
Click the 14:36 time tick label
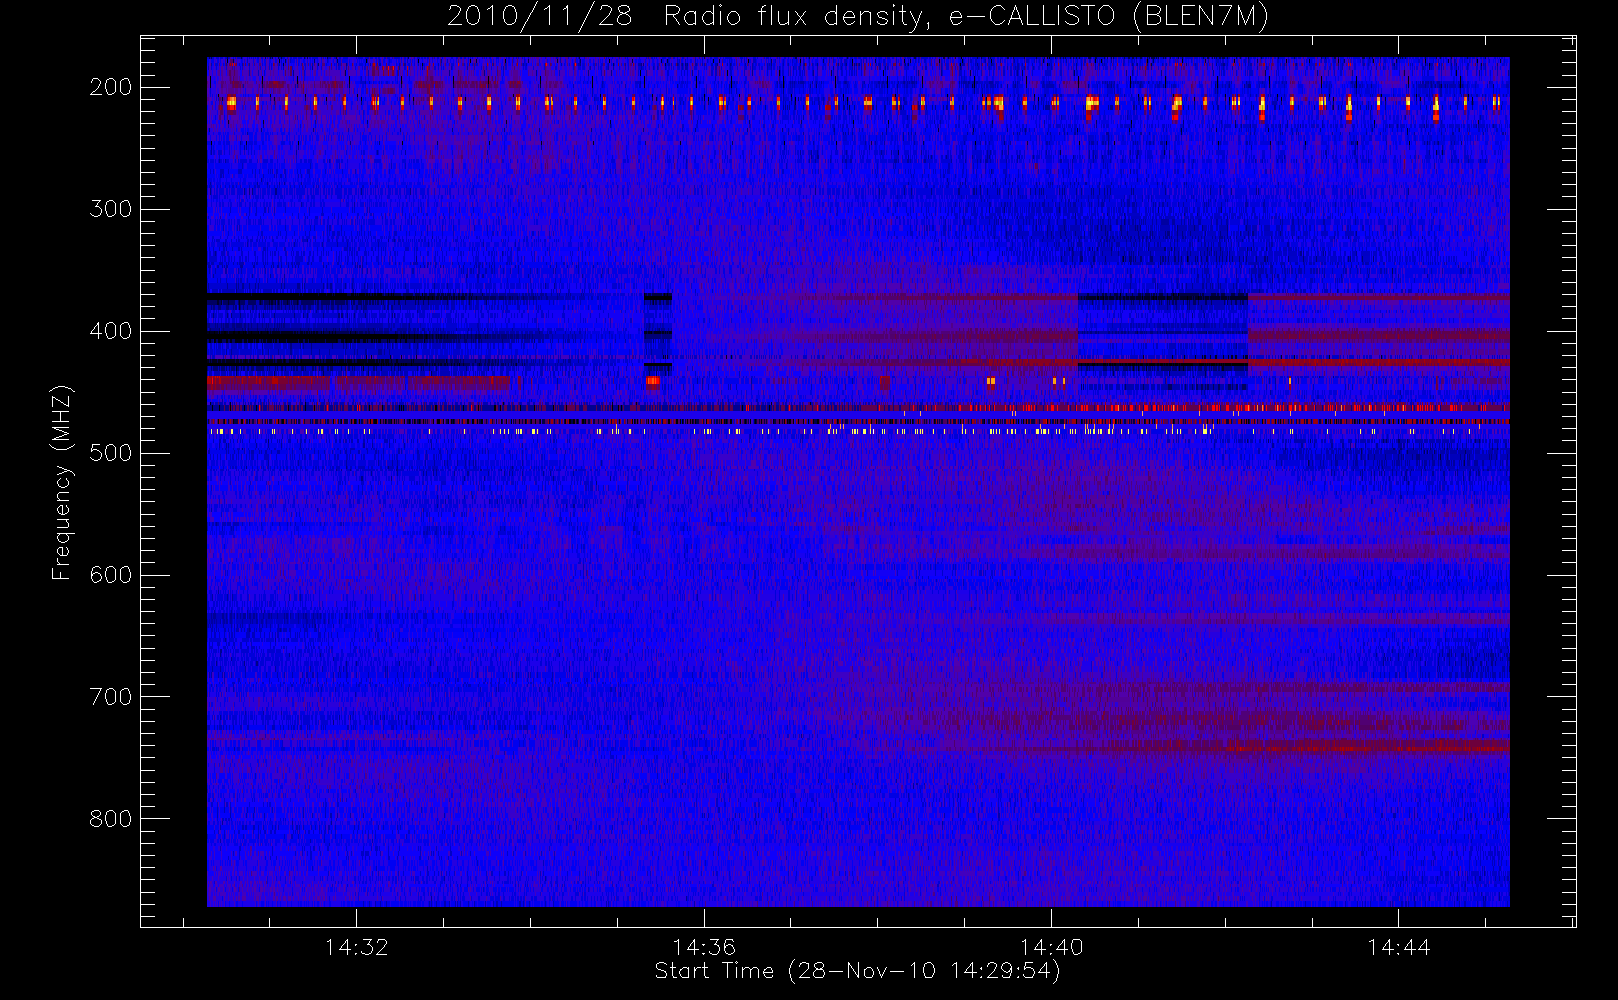(704, 947)
